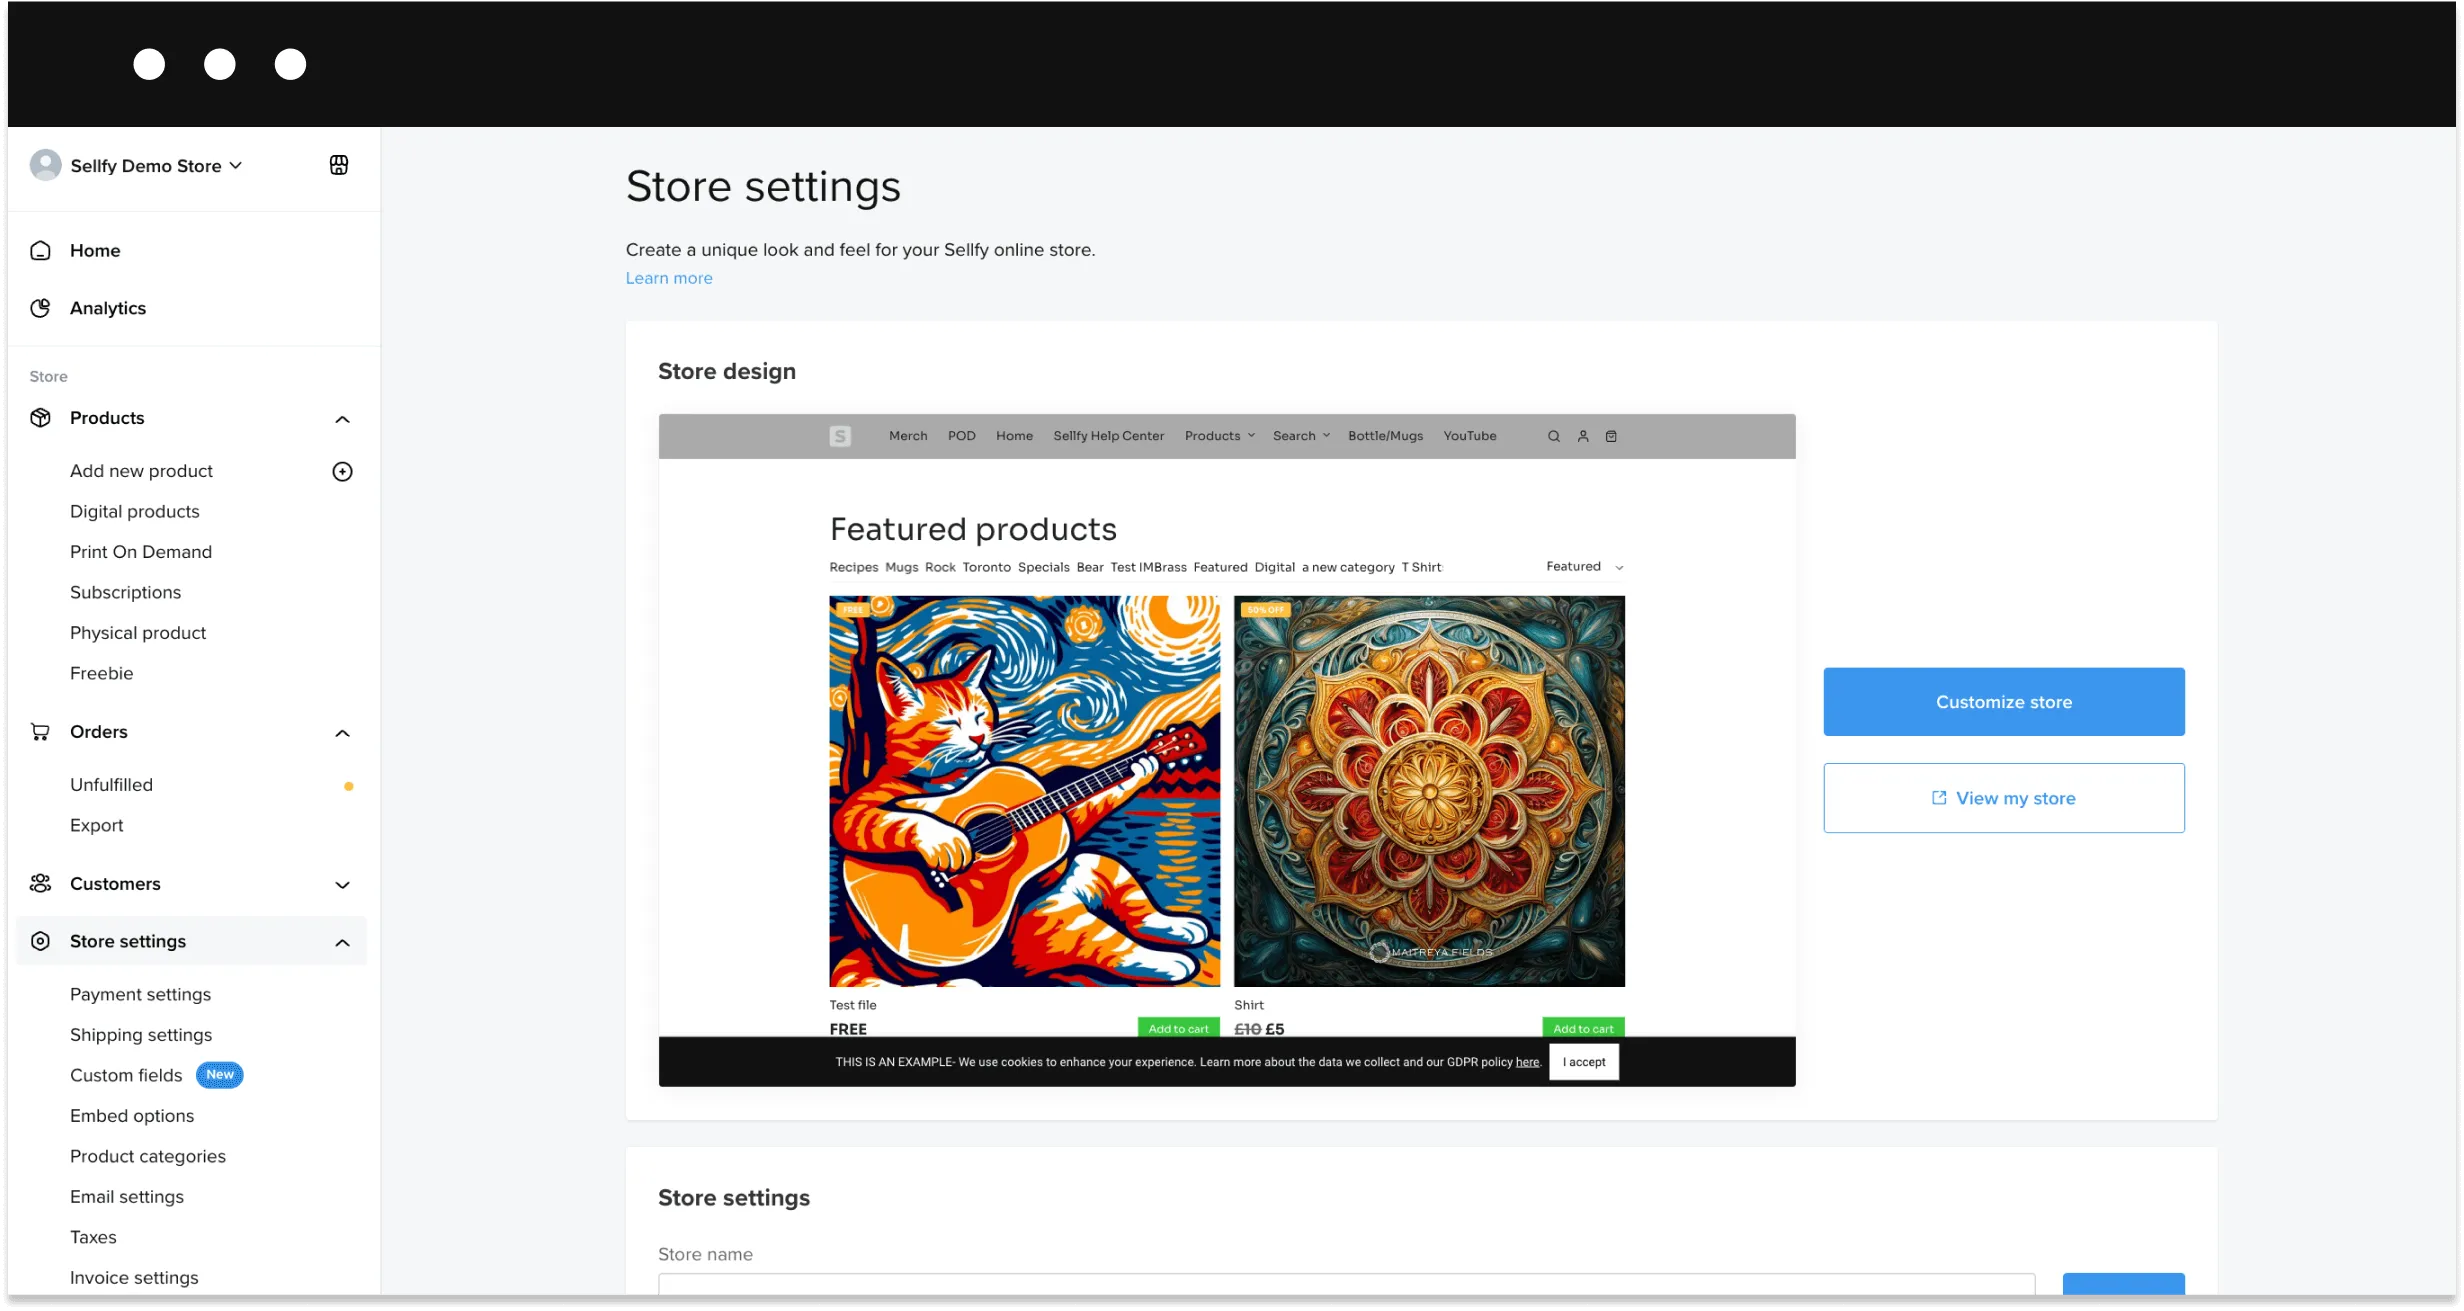
Task: Click the View my store button
Action: (x=2004, y=798)
